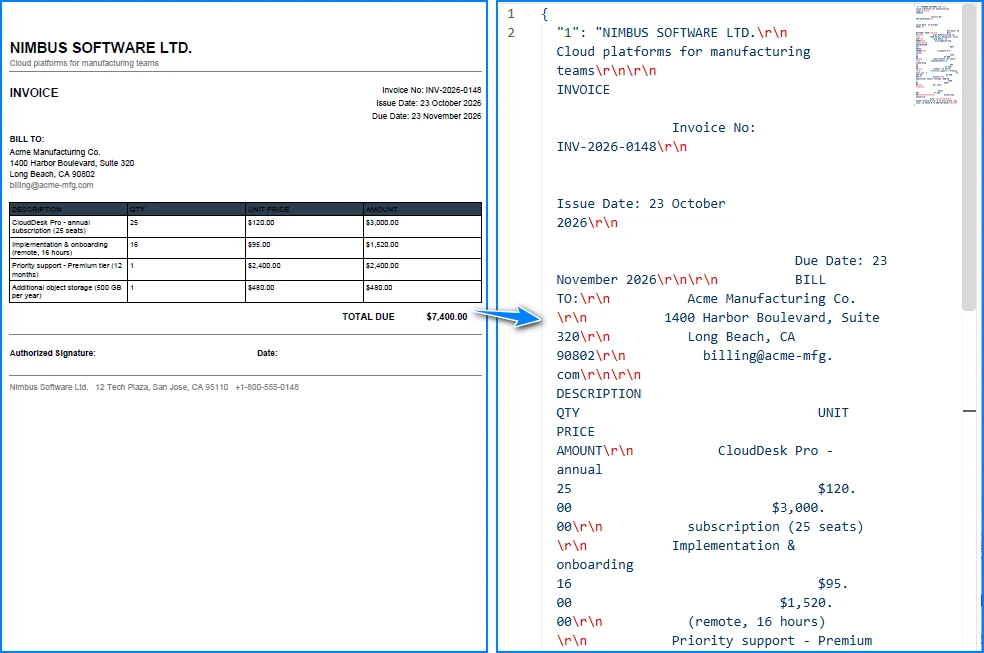The width and height of the screenshot is (984, 653).
Task: Collapse the JSON object fold arrow on line 1
Action: coord(530,14)
